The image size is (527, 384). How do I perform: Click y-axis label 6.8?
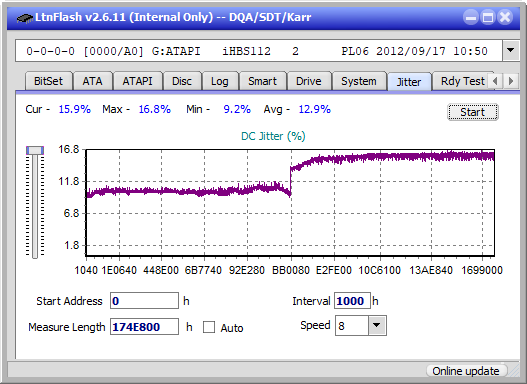click(x=71, y=213)
